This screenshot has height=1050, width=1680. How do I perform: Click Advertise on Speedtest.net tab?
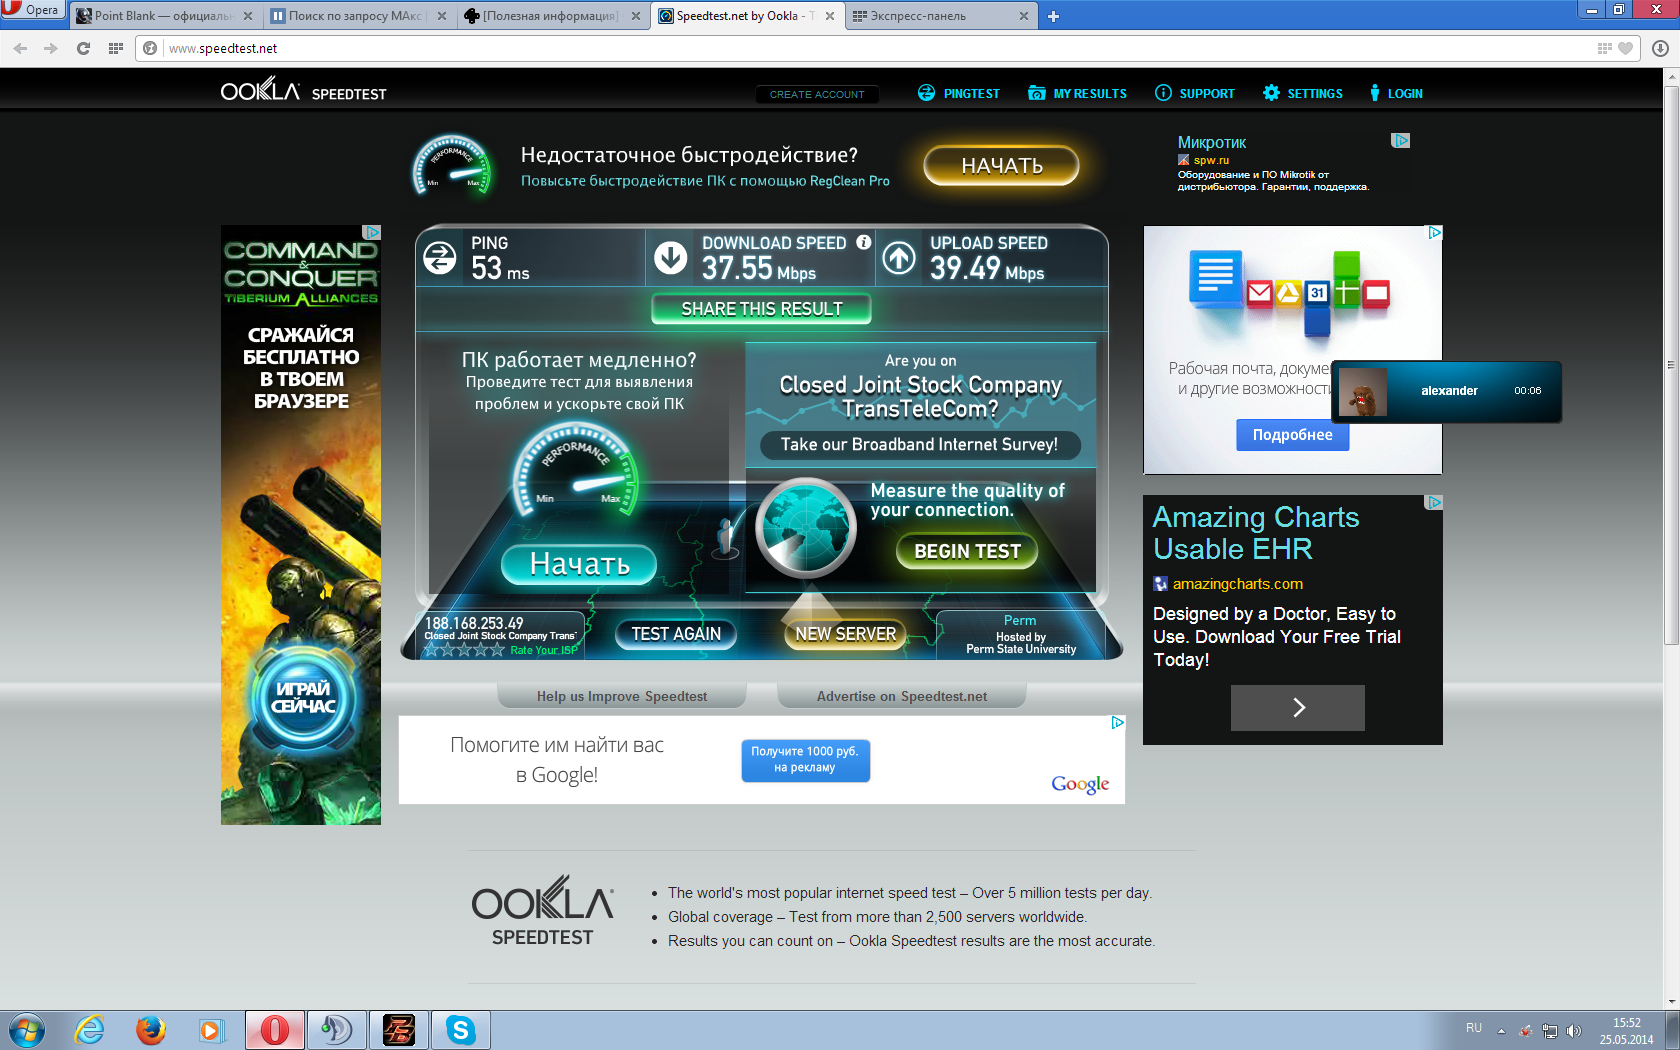tap(901, 696)
